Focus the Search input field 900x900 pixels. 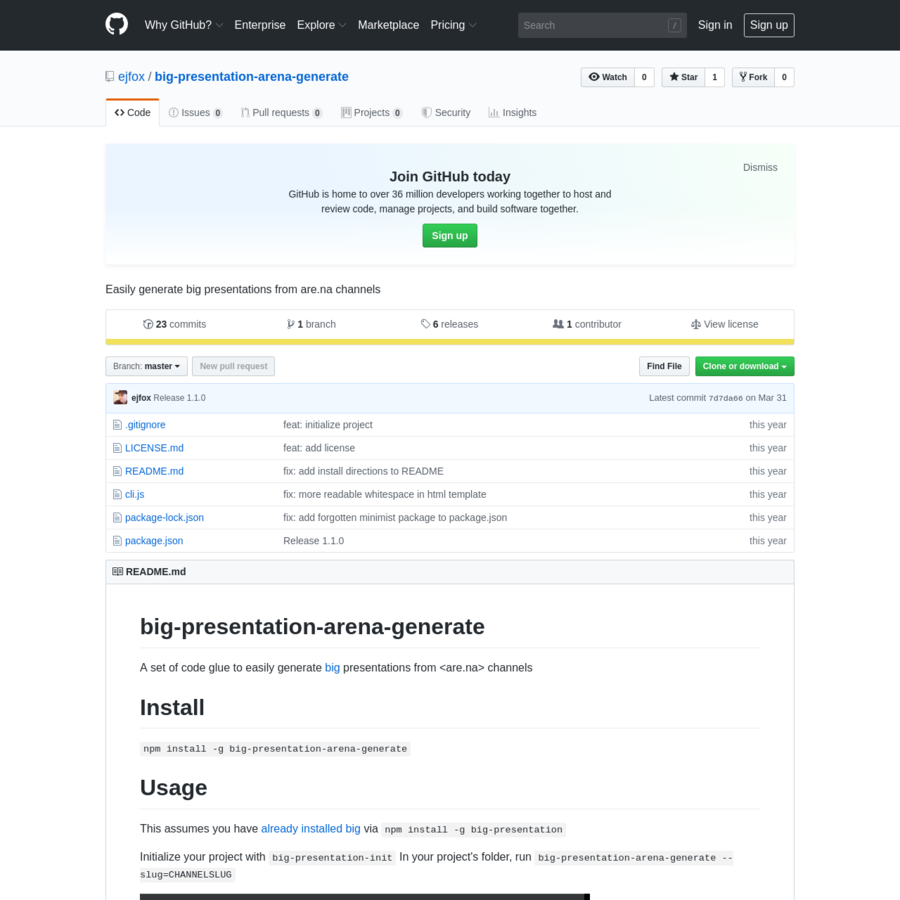(602, 25)
